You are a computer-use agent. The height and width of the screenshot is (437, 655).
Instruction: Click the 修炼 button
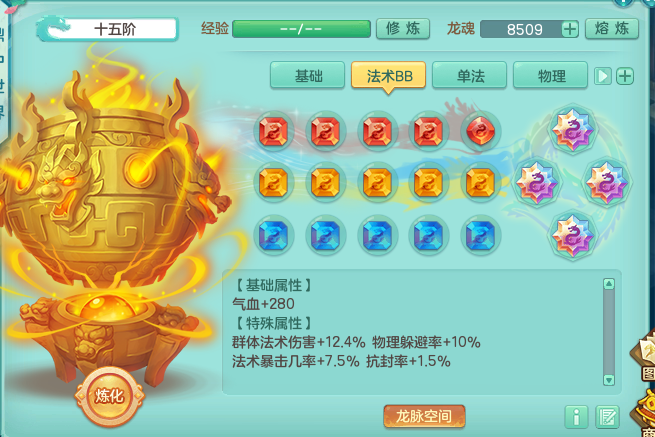tap(403, 29)
